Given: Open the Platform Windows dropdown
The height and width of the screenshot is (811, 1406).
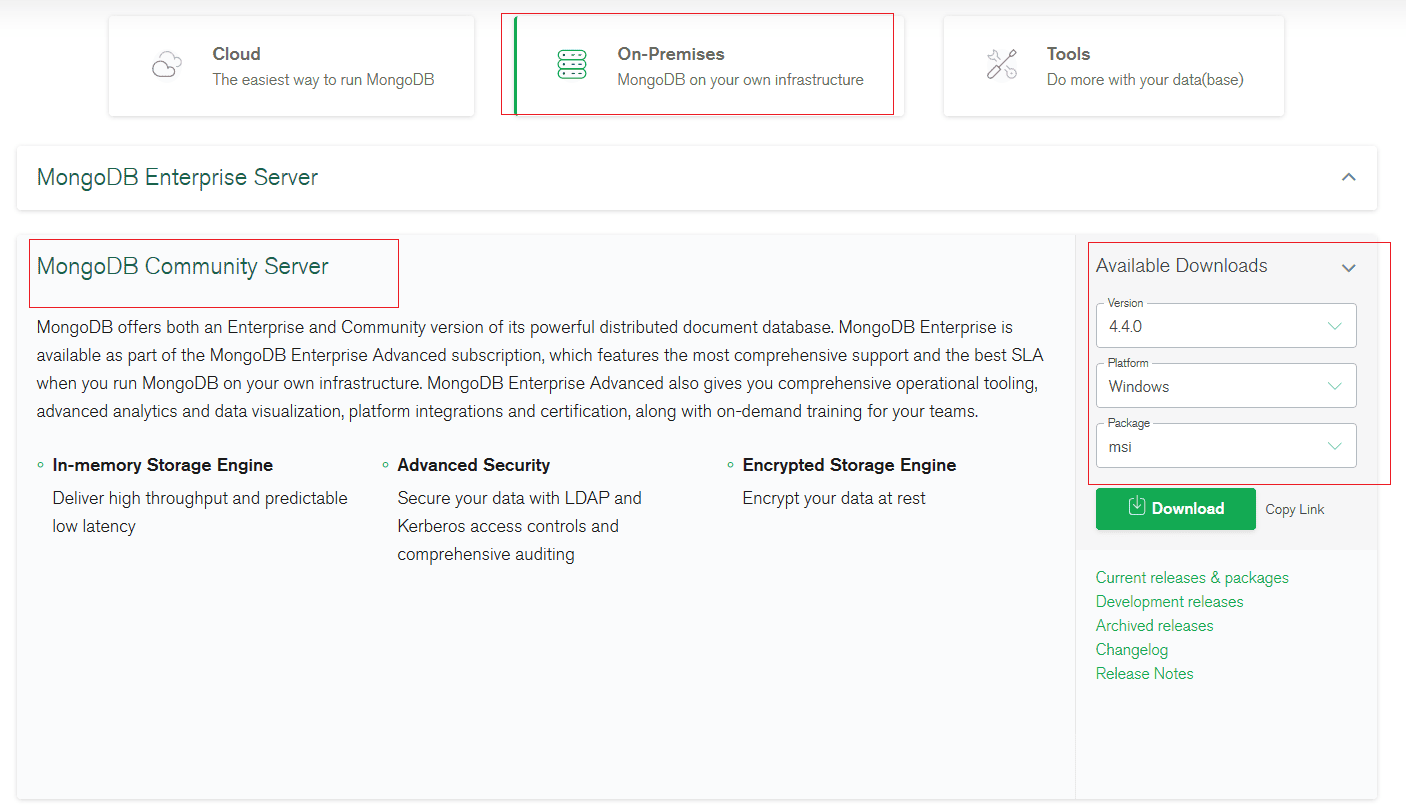Looking at the screenshot, I should (1225, 386).
